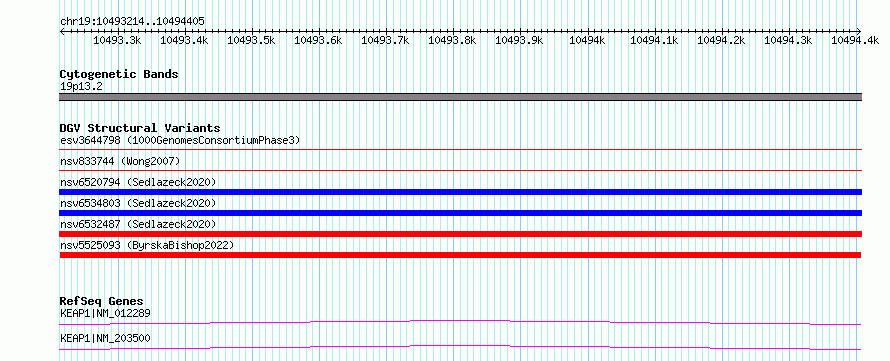Select the blue nsv6534803 variant bar

coord(460,213)
